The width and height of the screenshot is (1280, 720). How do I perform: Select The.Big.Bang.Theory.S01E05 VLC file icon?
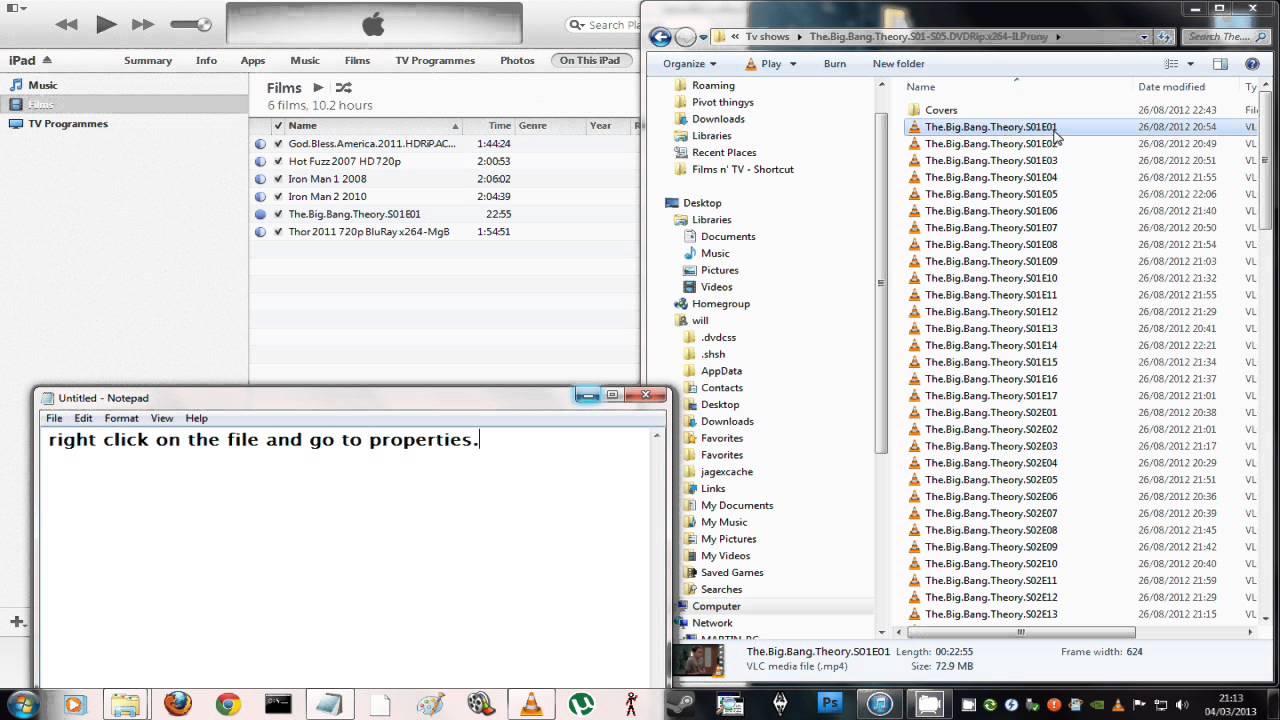(914, 194)
